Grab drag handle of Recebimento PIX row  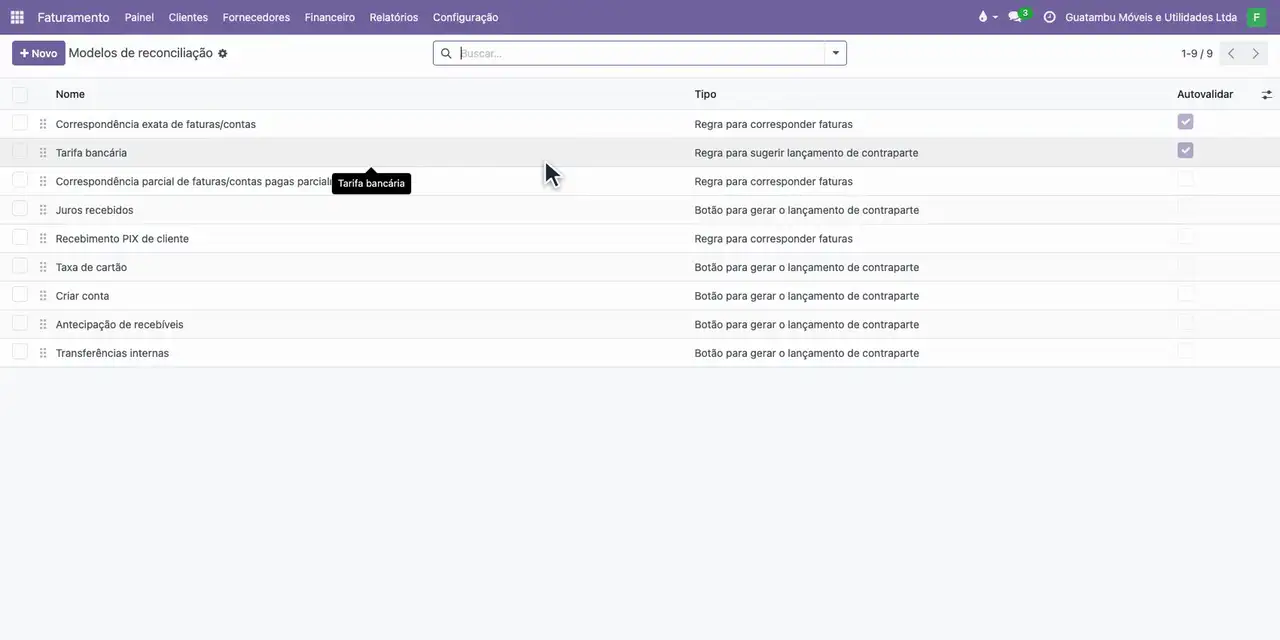[x=43, y=239]
